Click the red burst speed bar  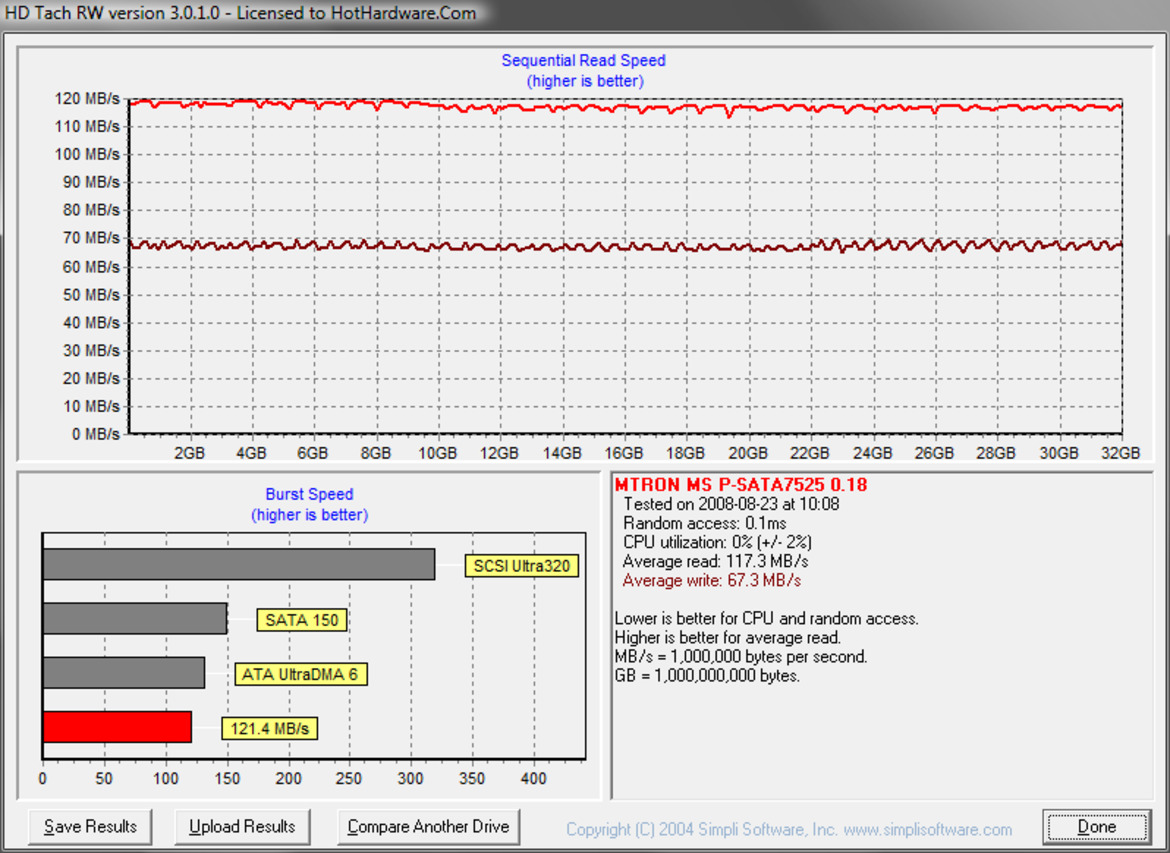click(117, 727)
